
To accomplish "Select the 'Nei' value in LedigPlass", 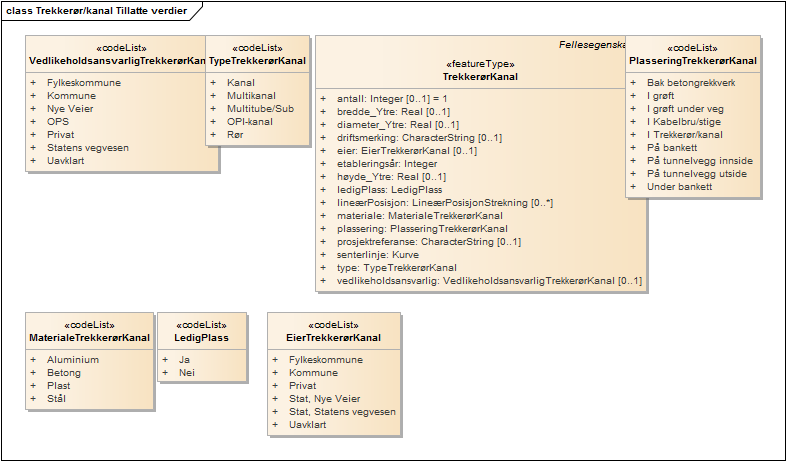I will tap(184, 373).
